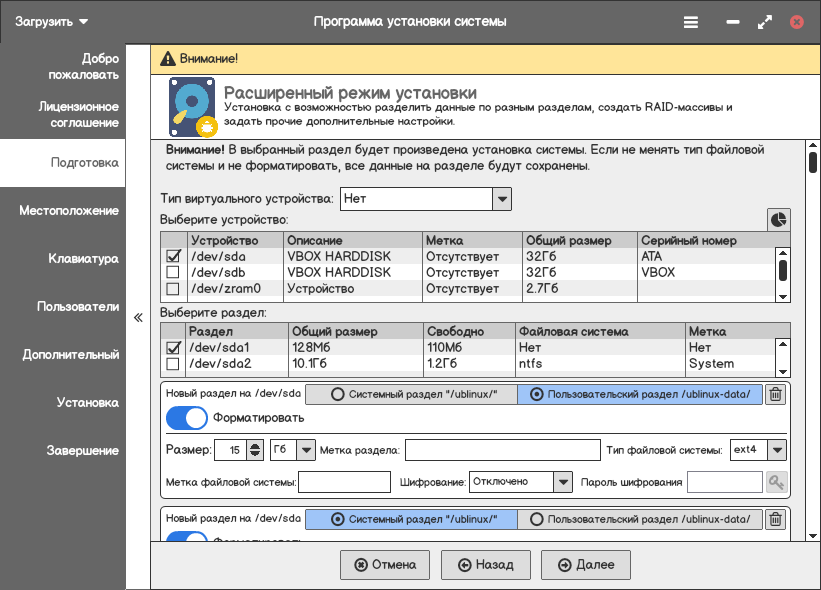Click the Метка файловой системы field
Screen dimensions: 821x590
[345, 482]
